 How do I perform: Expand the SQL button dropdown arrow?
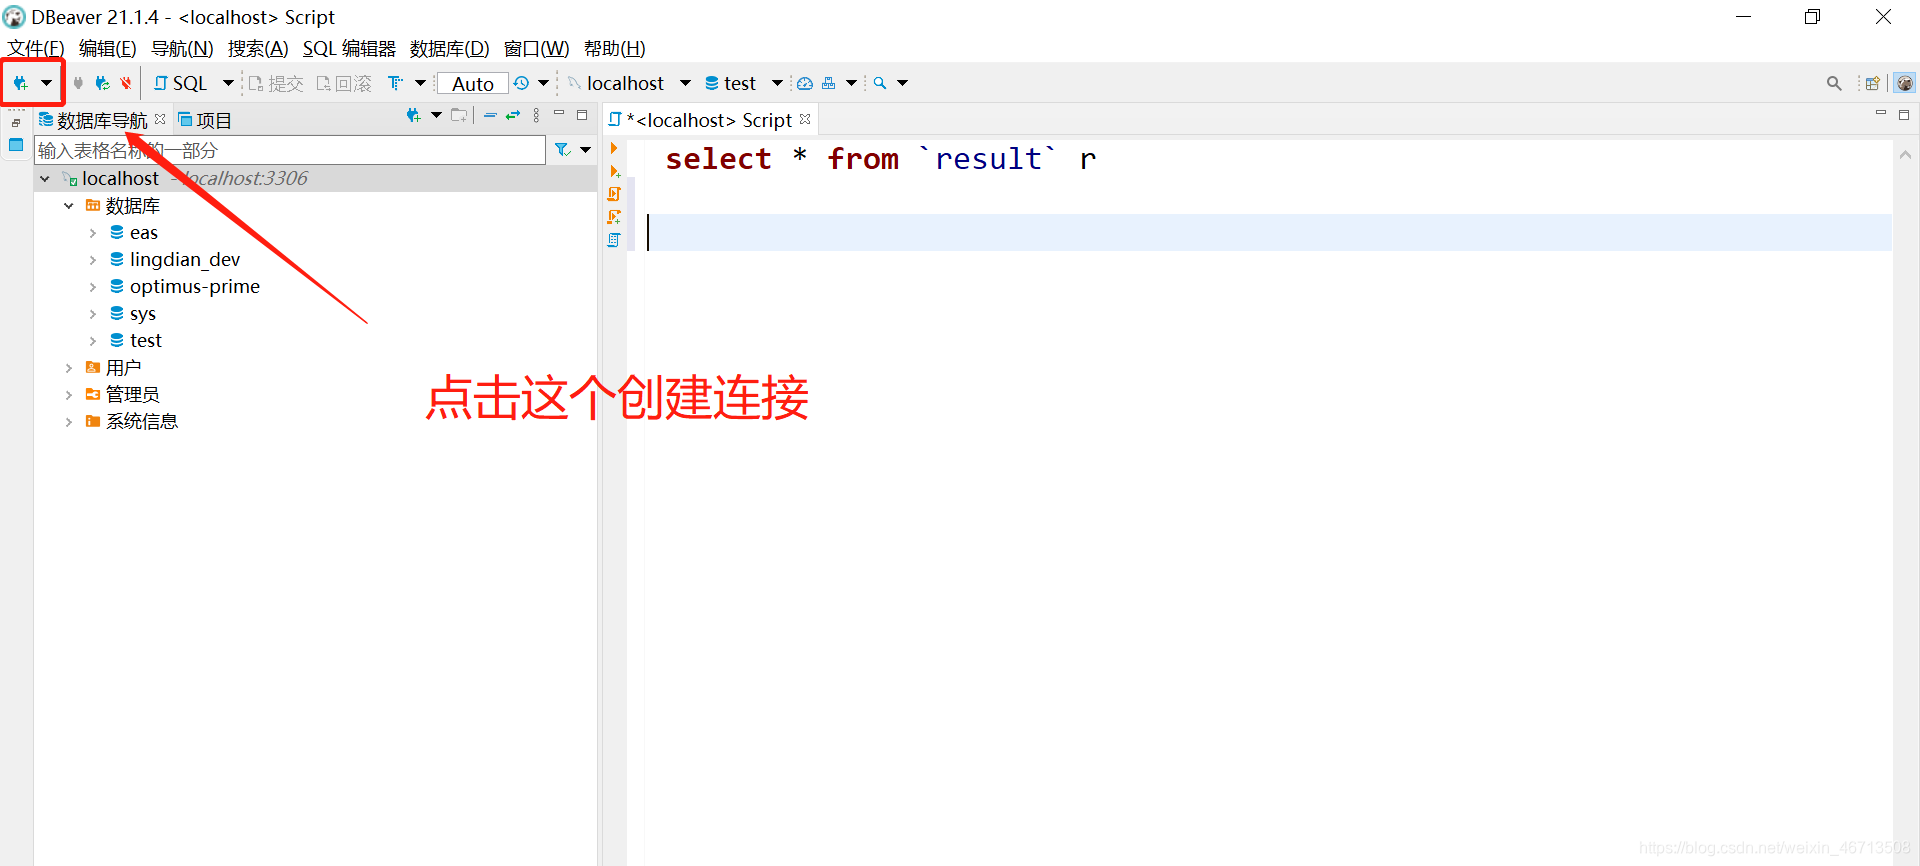pos(228,83)
